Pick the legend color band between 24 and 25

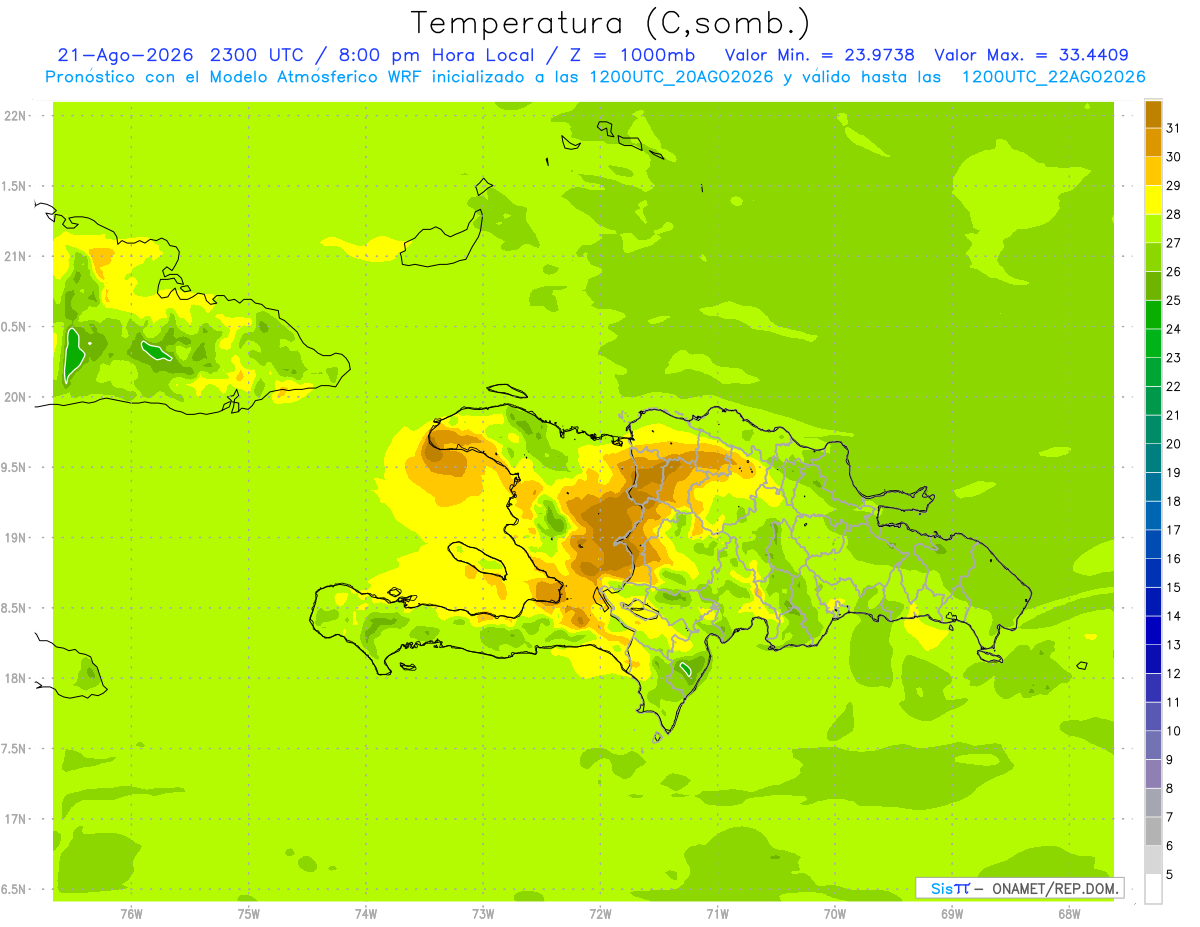click(x=1153, y=315)
